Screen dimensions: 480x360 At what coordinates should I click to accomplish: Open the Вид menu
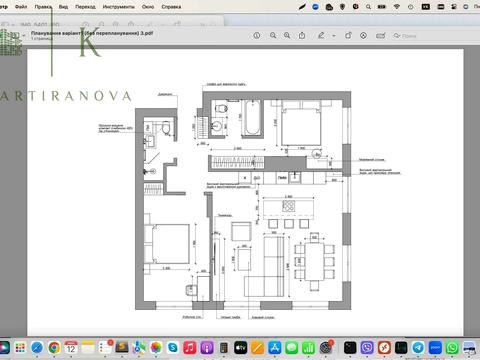coord(63,7)
